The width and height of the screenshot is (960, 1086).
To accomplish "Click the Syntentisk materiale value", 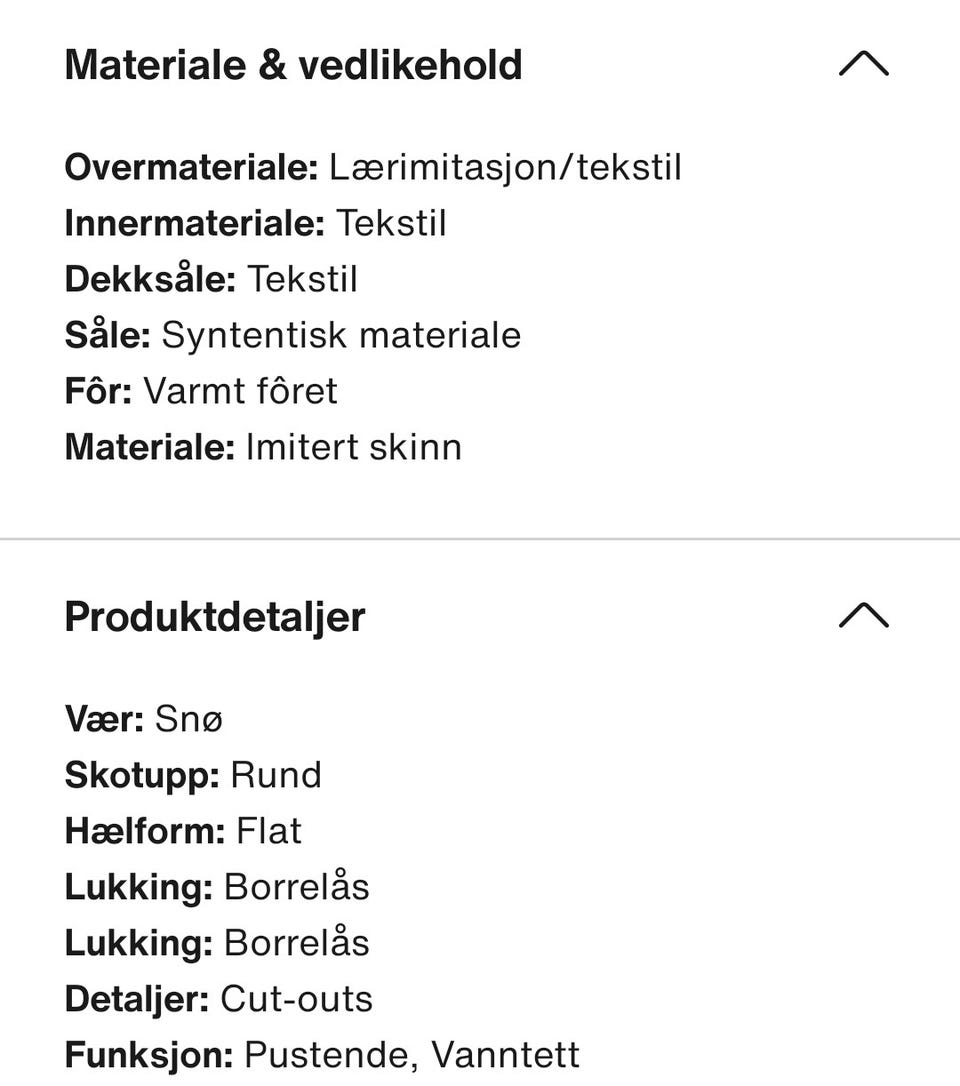I will coord(341,335).
